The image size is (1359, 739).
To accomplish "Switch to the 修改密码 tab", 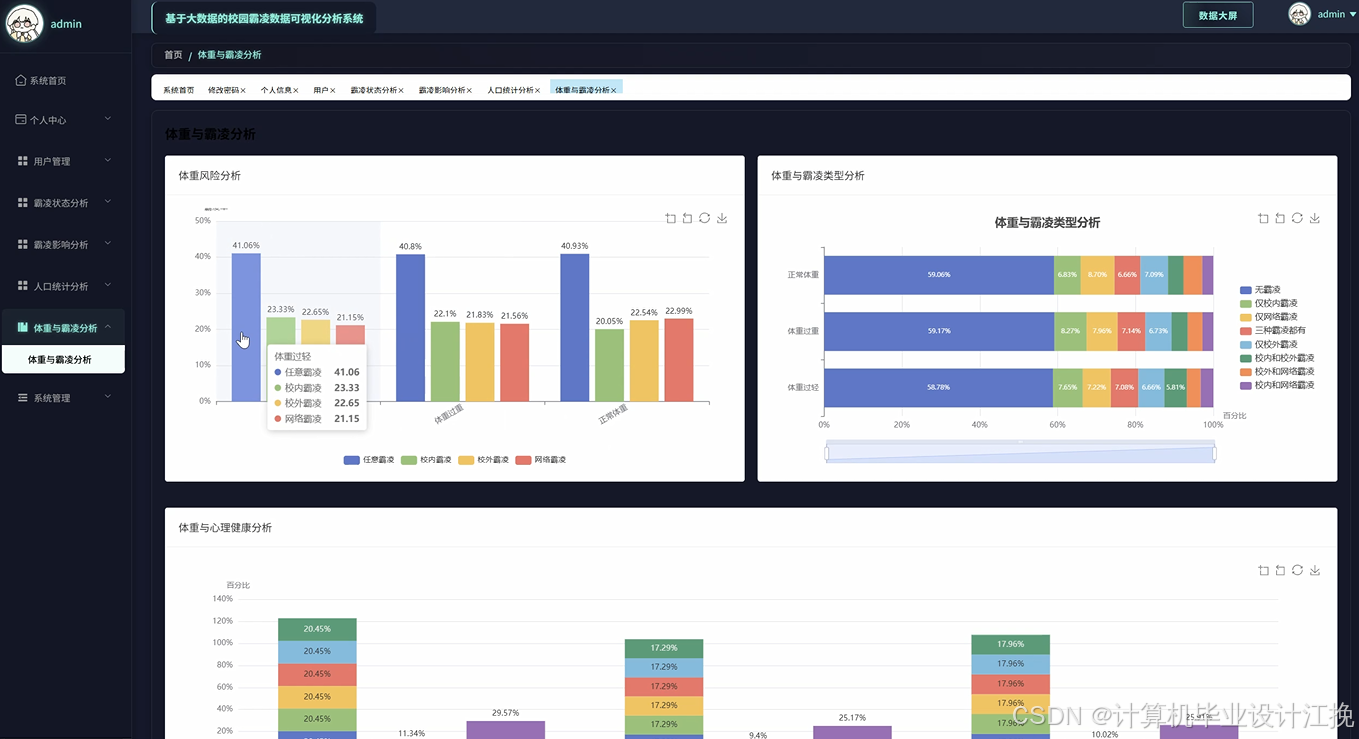I will tap(223, 90).
